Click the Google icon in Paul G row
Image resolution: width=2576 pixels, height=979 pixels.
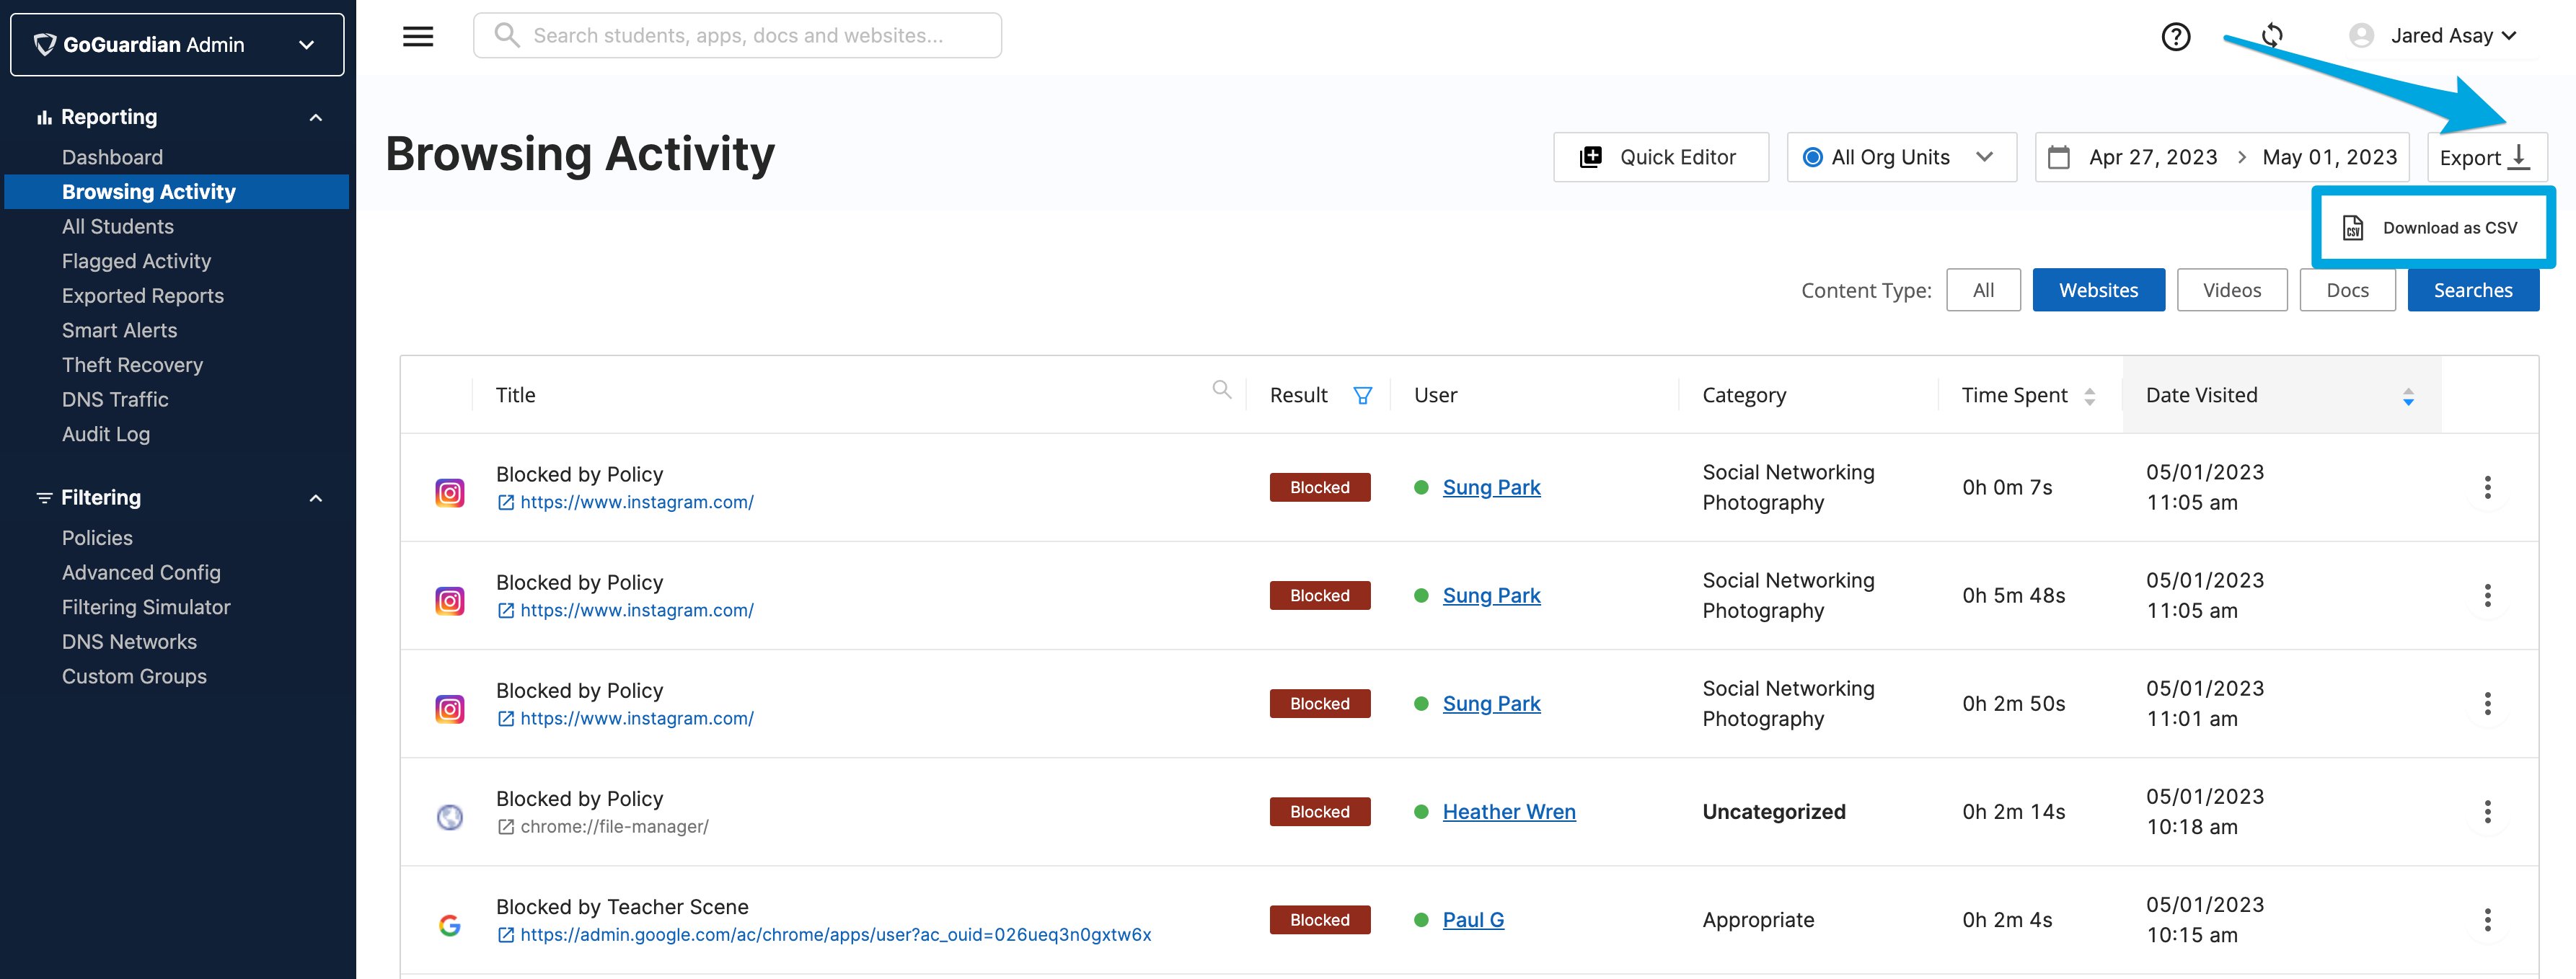click(x=450, y=925)
